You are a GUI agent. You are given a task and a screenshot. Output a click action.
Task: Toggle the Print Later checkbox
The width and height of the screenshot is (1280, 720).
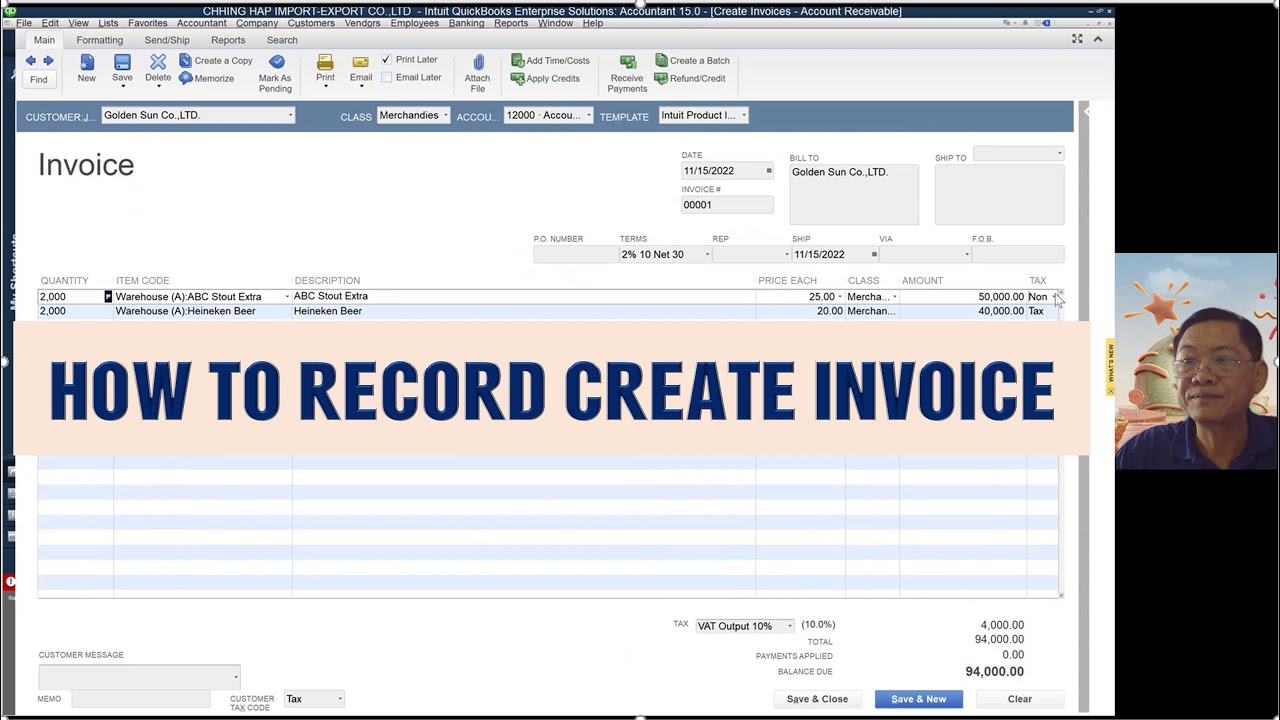pyautogui.click(x=386, y=60)
